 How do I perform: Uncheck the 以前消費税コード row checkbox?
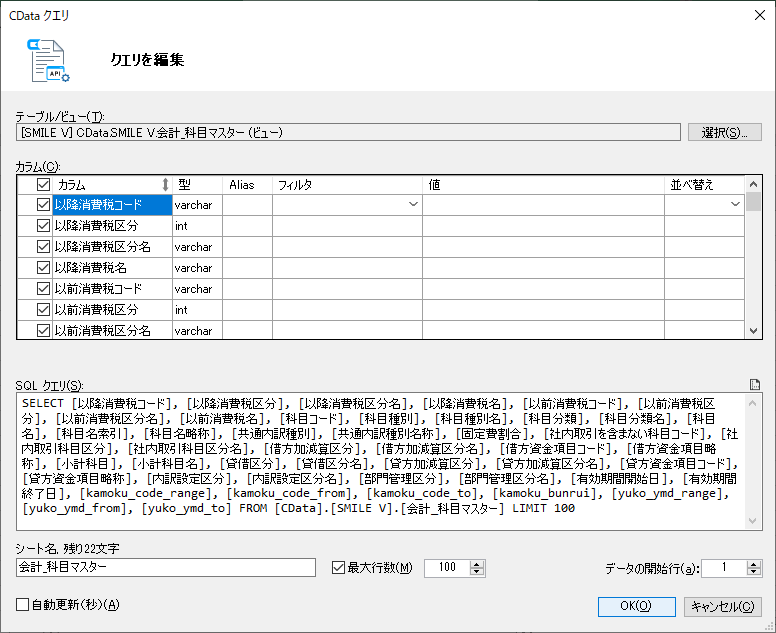pyautogui.click(x=44, y=289)
